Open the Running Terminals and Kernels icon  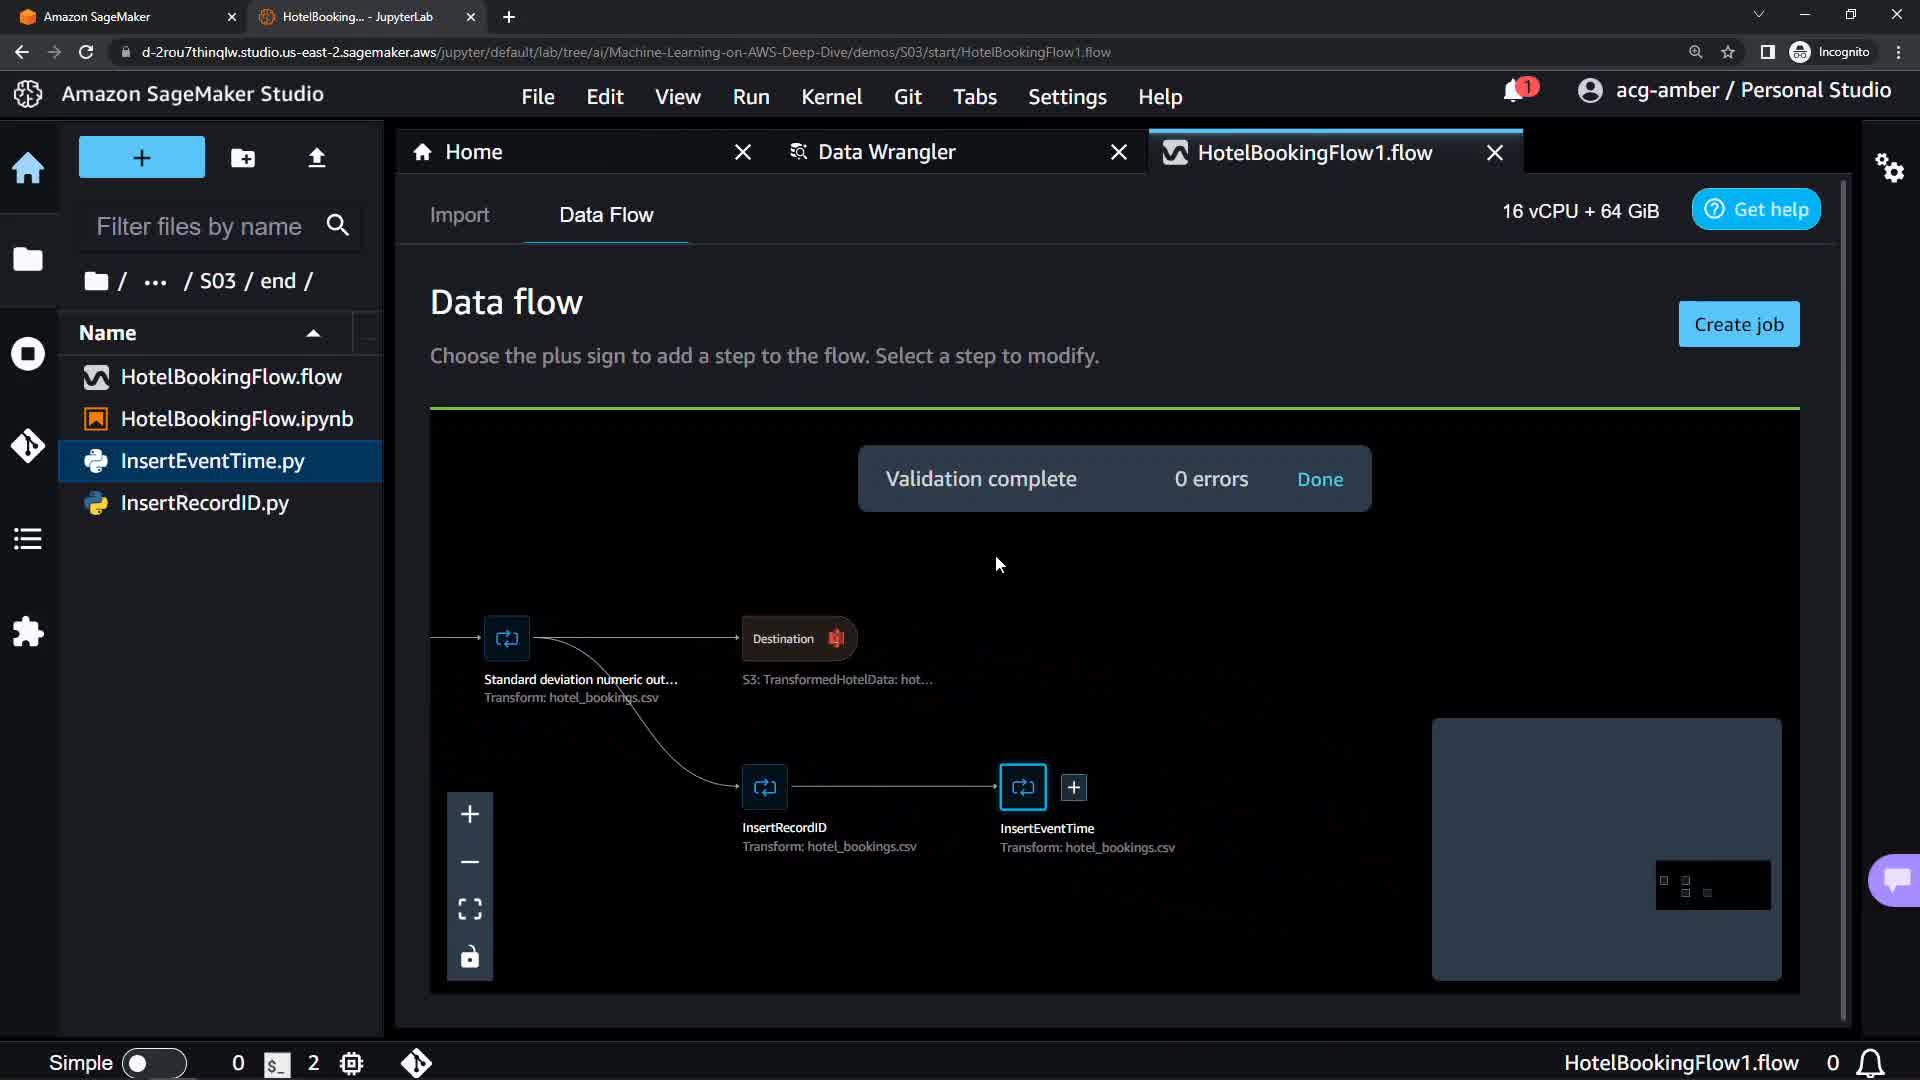pyautogui.click(x=28, y=353)
